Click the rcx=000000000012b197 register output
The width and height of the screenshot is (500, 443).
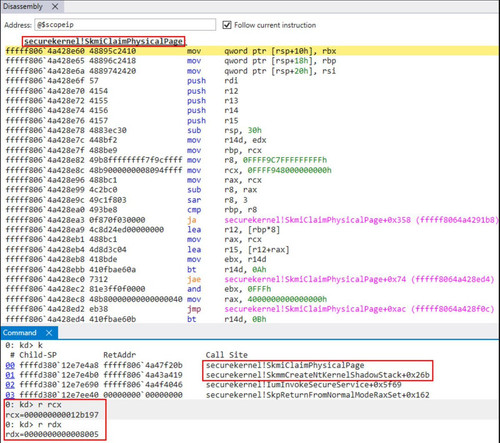tap(52, 415)
